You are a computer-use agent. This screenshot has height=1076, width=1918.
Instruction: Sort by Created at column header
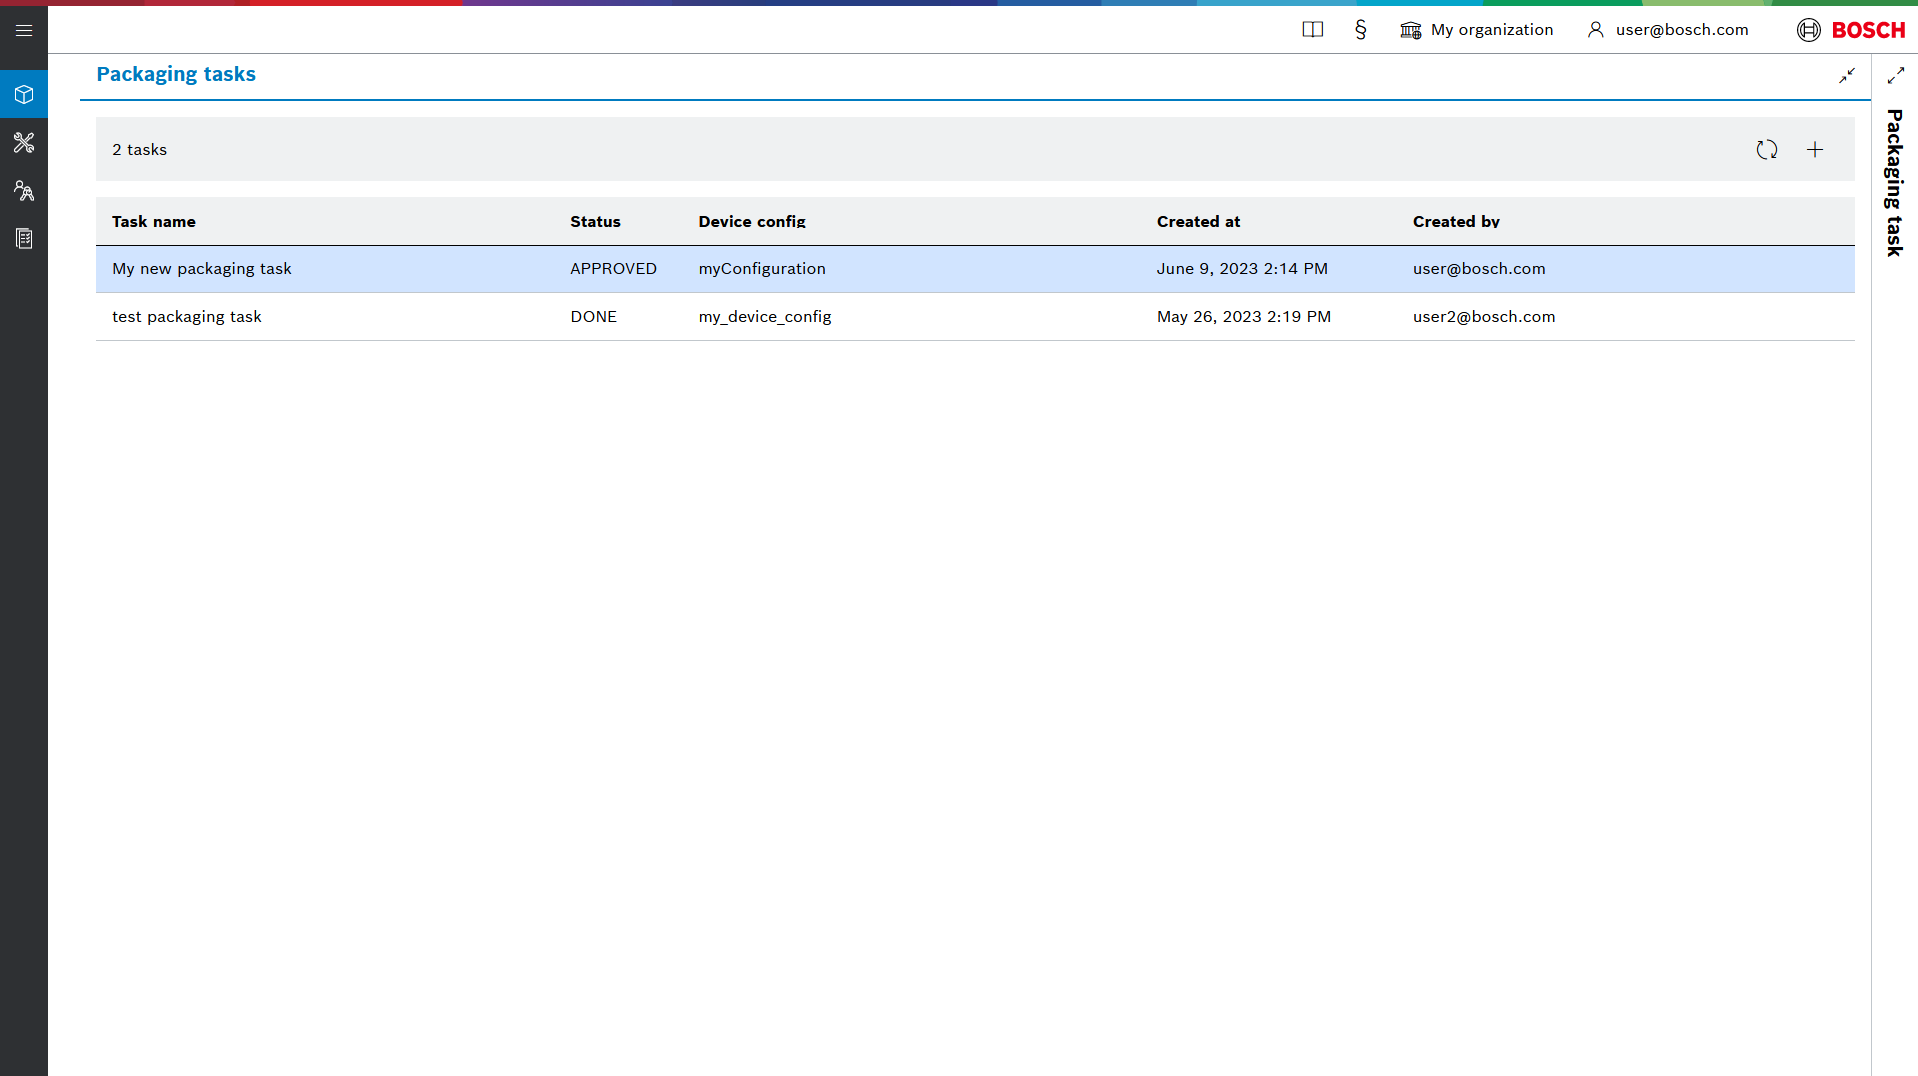click(1198, 222)
